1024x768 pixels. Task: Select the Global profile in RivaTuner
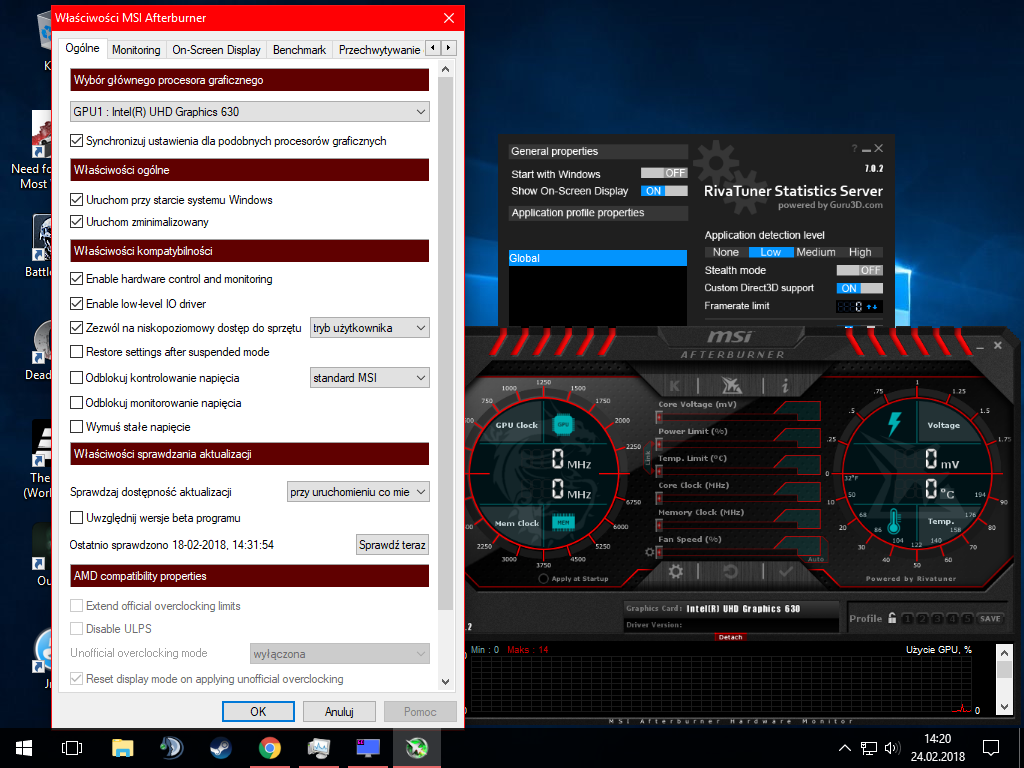pos(598,258)
